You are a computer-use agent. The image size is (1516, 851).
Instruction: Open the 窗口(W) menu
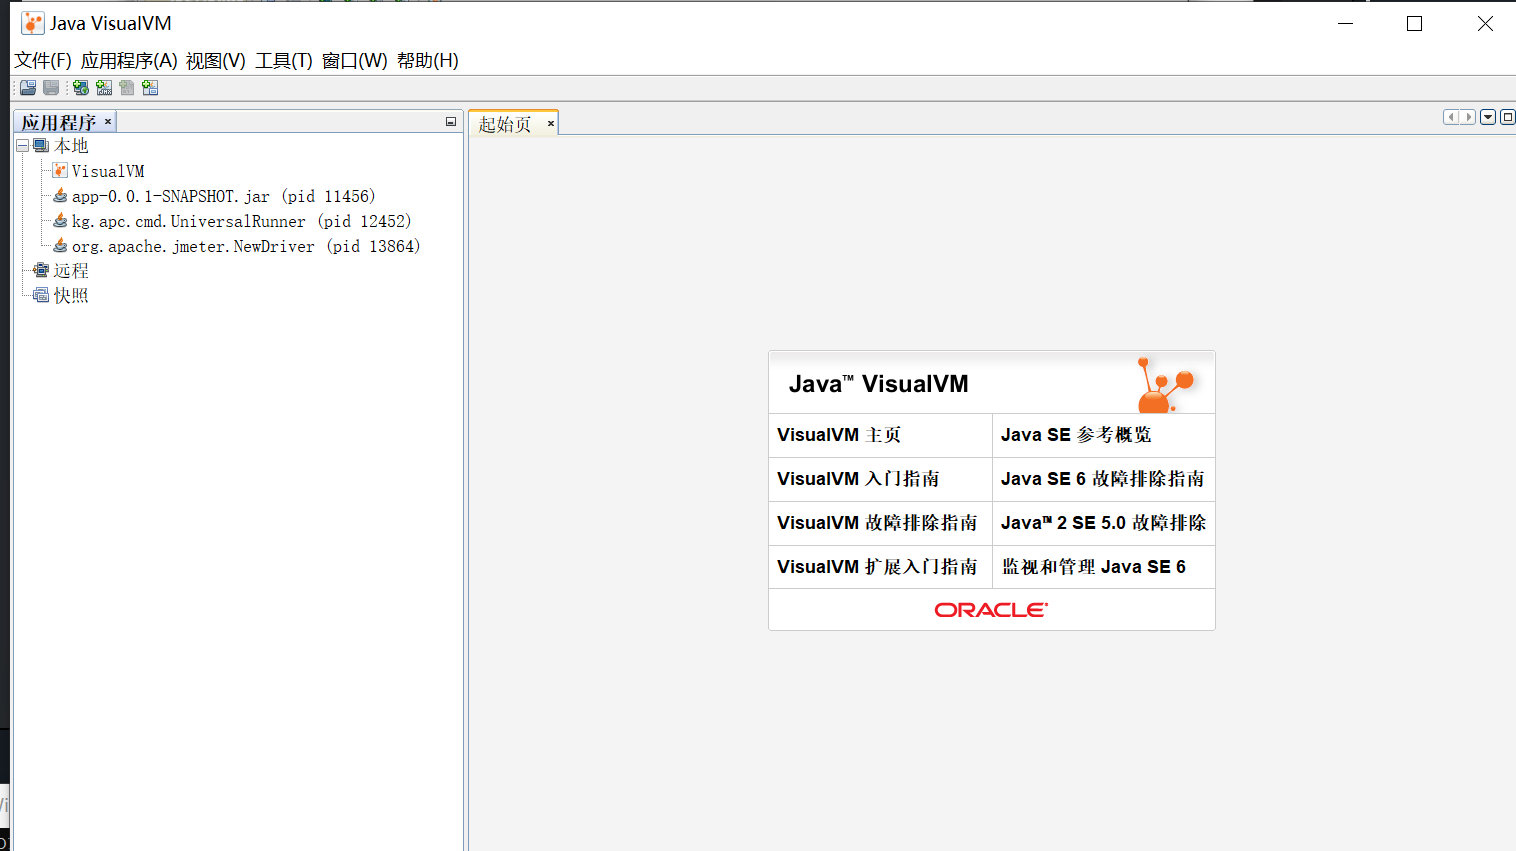point(355,61)
